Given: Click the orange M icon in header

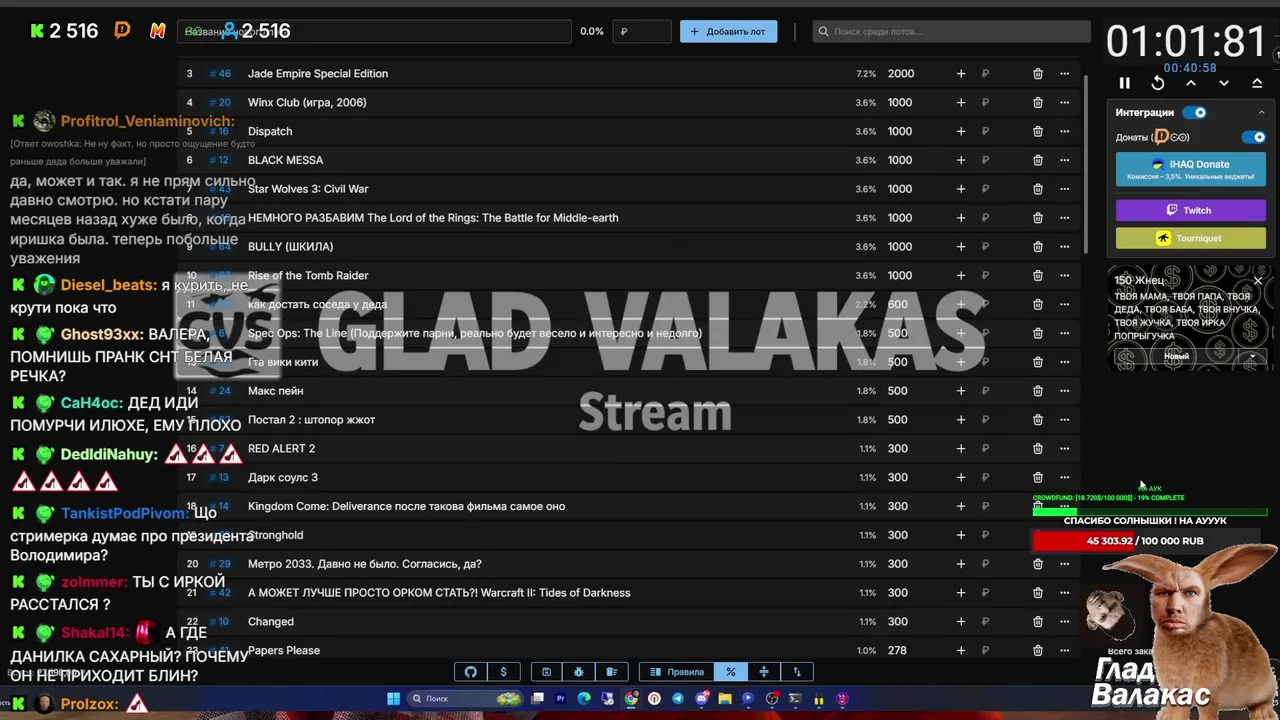Looking at the screenshot, I should (157, 31).
